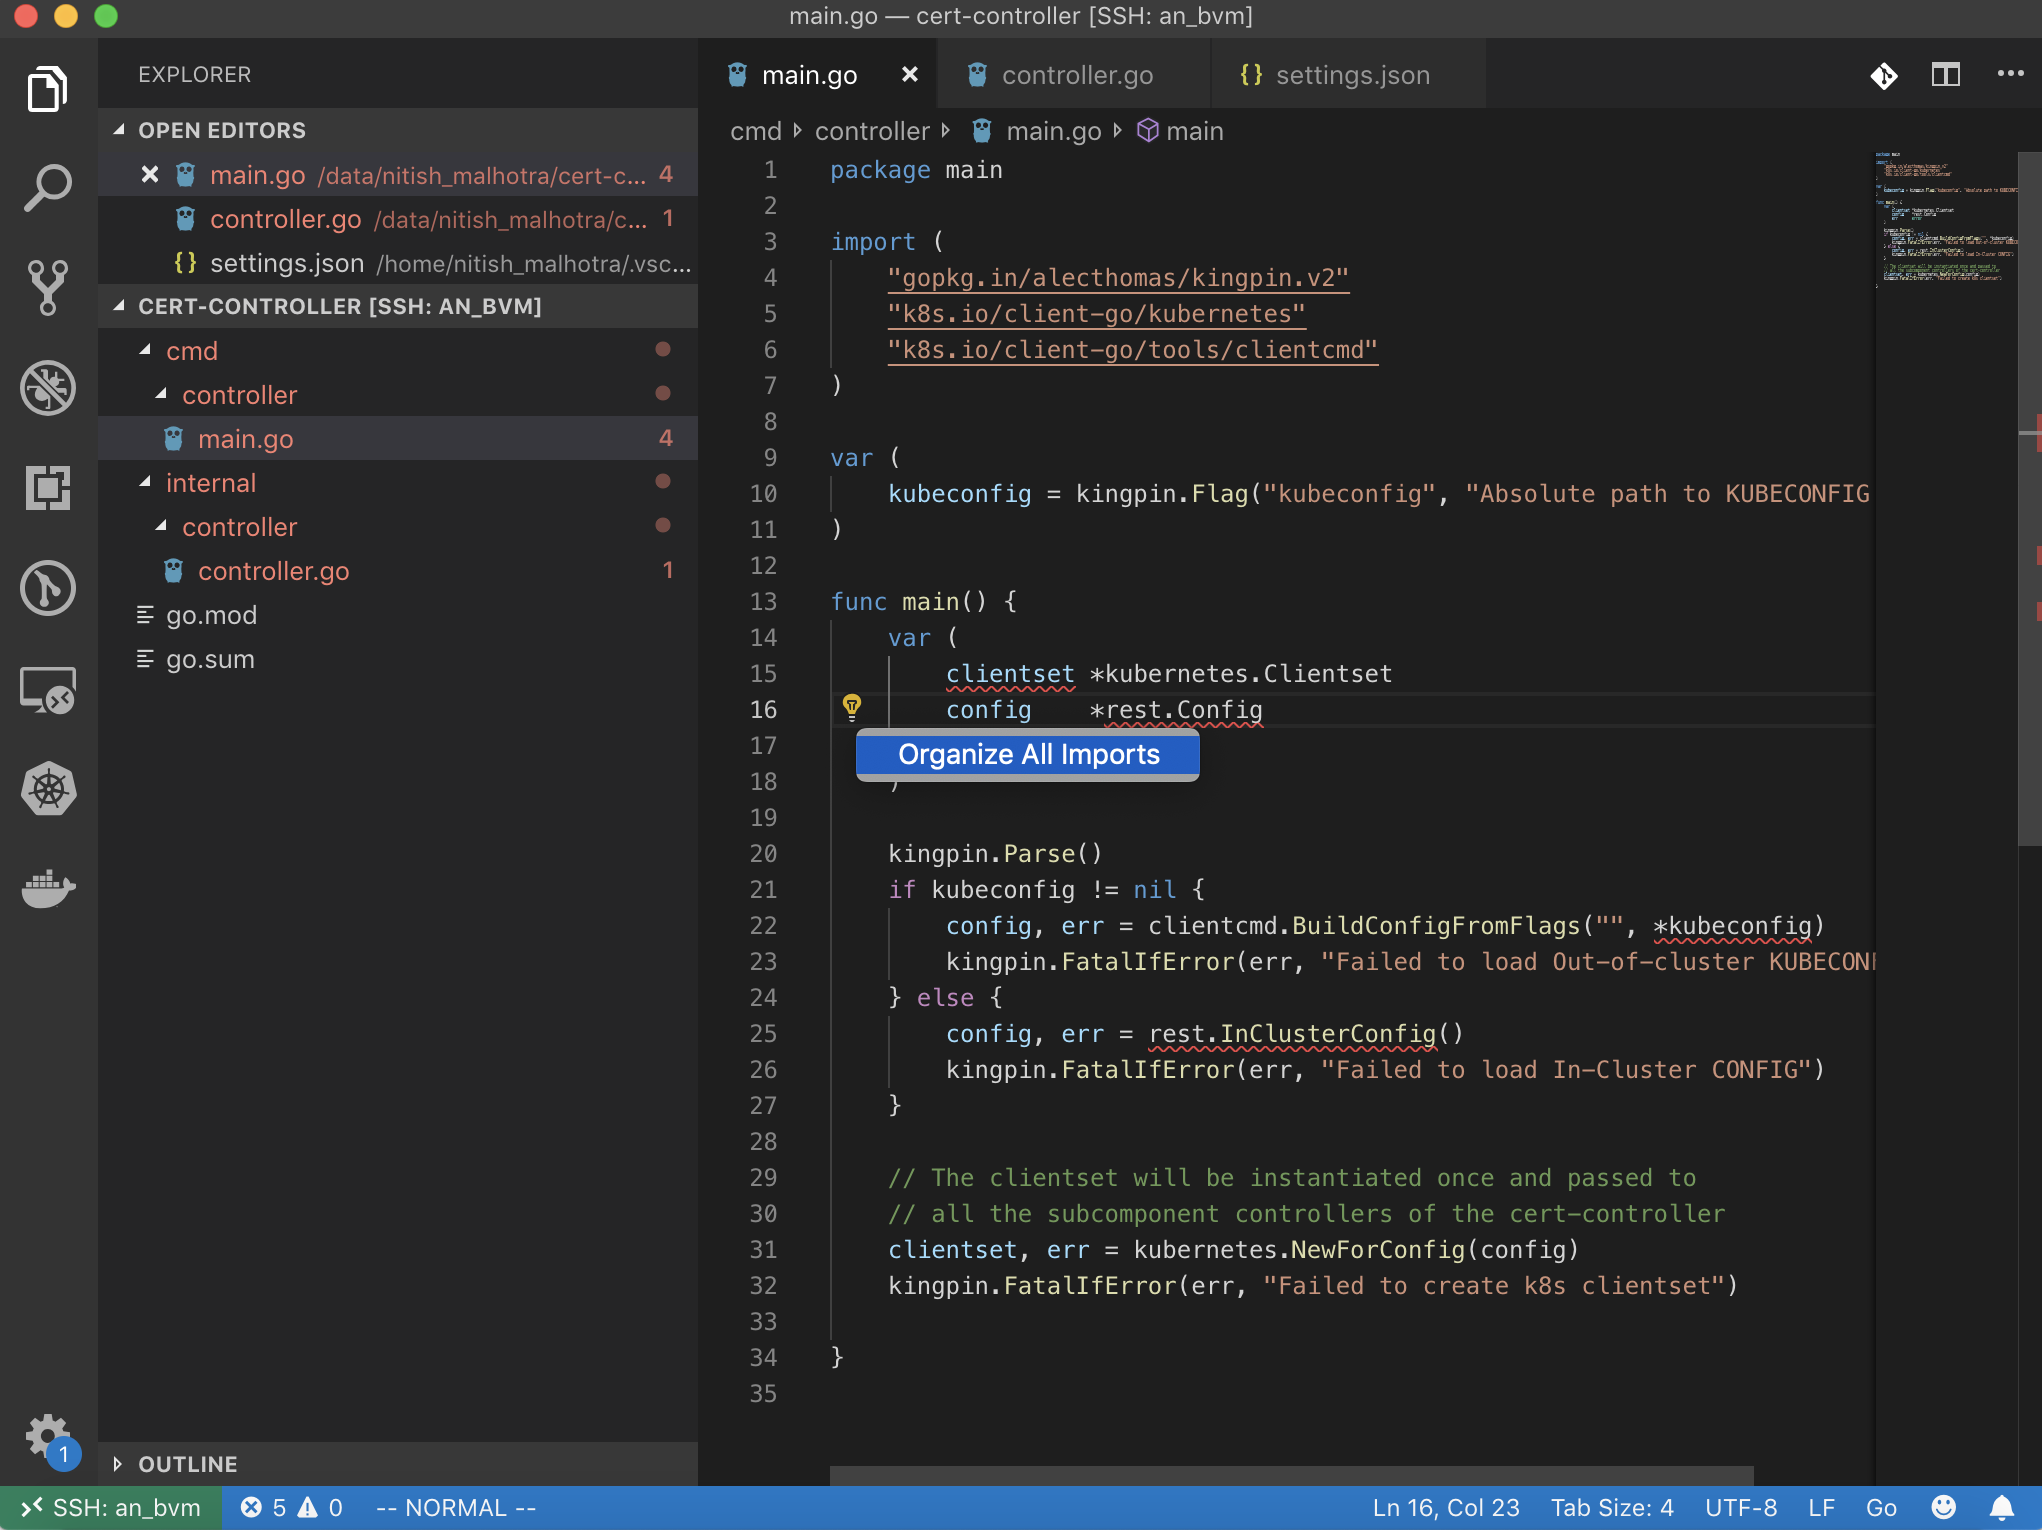The width and height of the screenshot is (2042, 1530).
Task: Open the Explorer view in activity bar
Action: coord(48,89)
